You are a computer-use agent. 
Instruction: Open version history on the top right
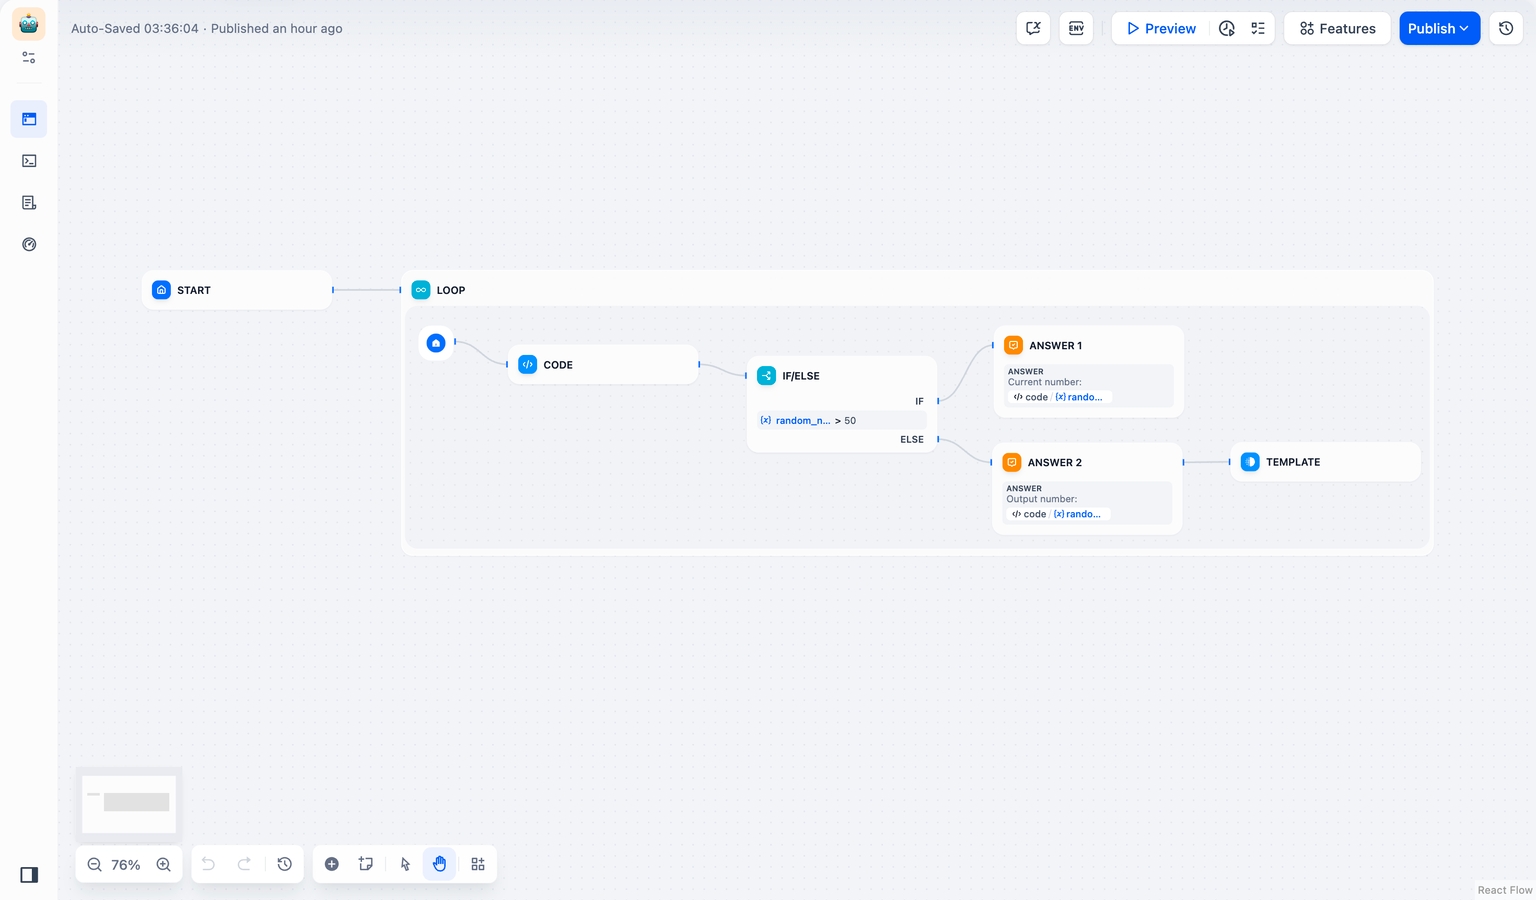click(x=1506, y=28)
